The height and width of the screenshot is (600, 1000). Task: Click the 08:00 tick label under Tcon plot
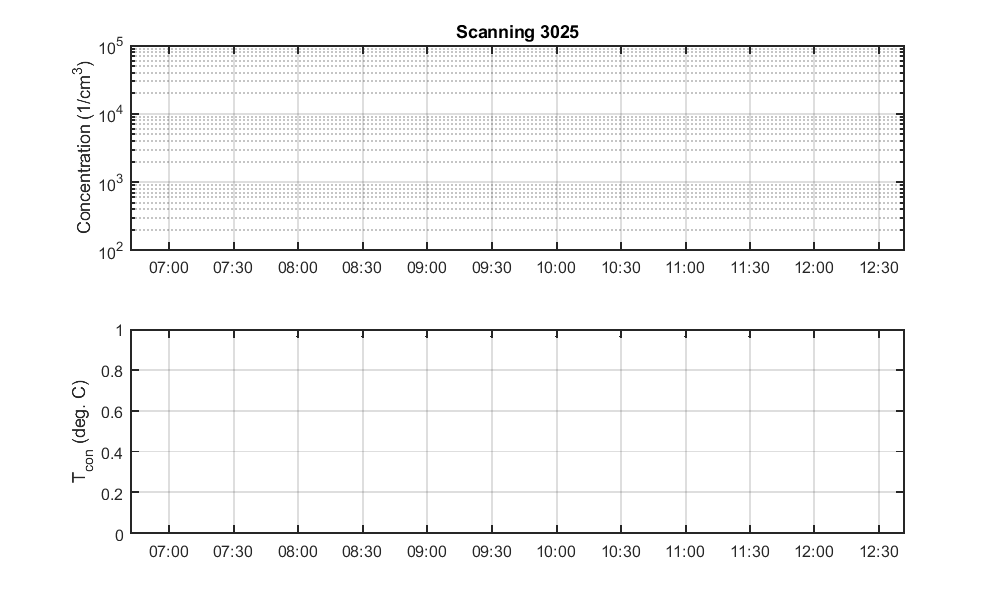coord(298,552)
